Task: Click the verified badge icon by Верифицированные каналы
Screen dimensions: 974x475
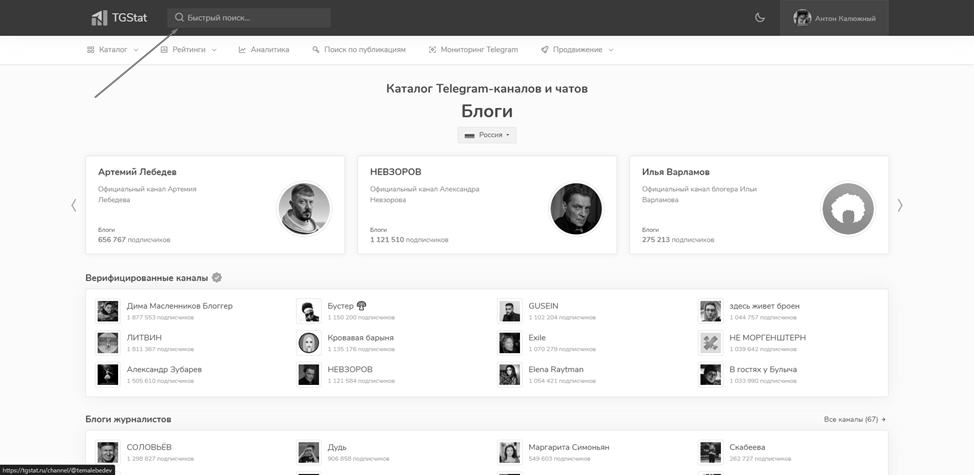Action: [216, 278]
